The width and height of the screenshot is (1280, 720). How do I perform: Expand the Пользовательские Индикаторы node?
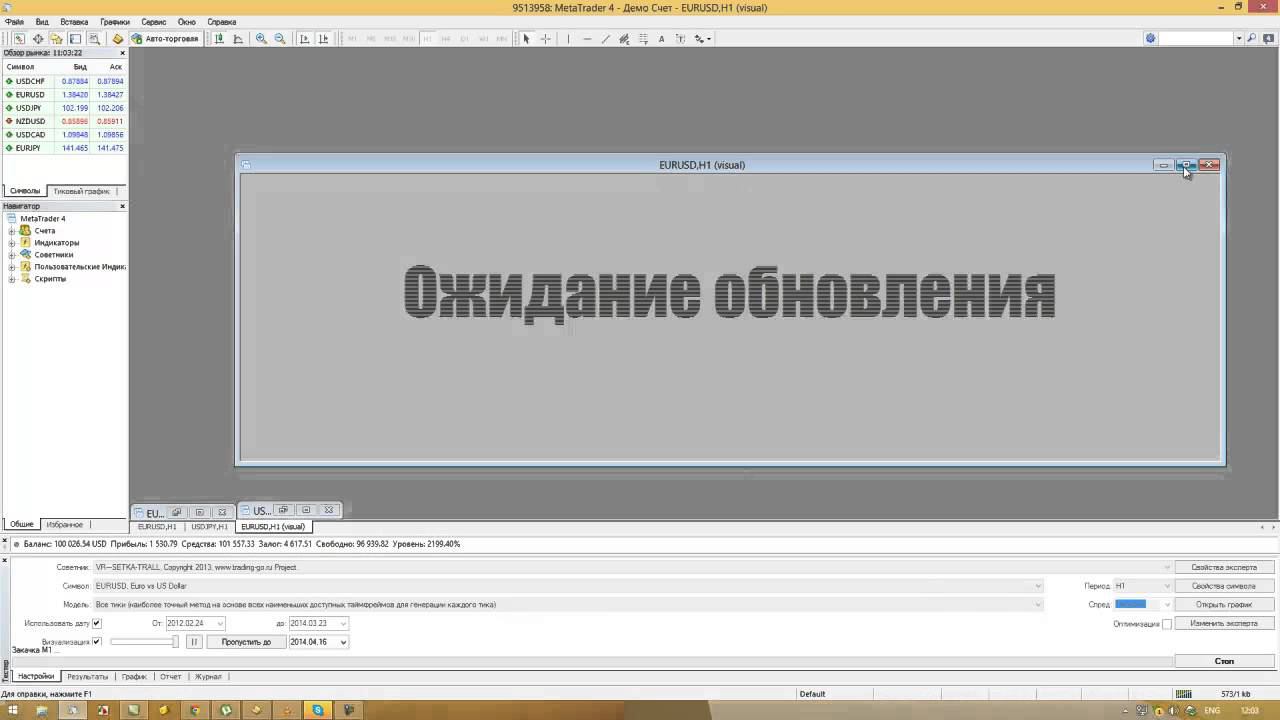(12, 267)
